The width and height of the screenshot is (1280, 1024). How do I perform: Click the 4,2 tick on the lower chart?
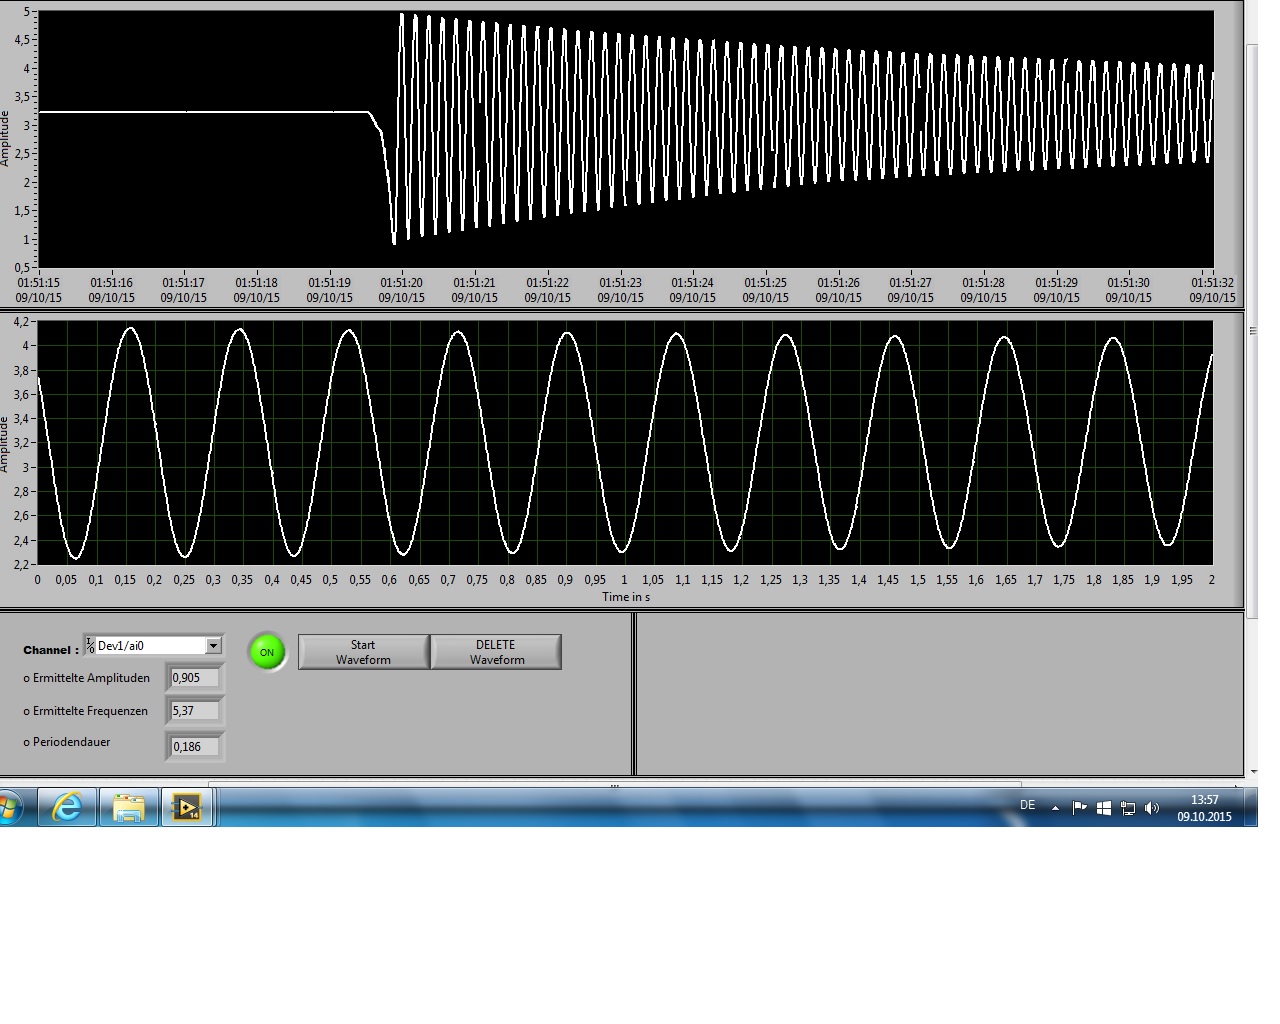(22, 322)
